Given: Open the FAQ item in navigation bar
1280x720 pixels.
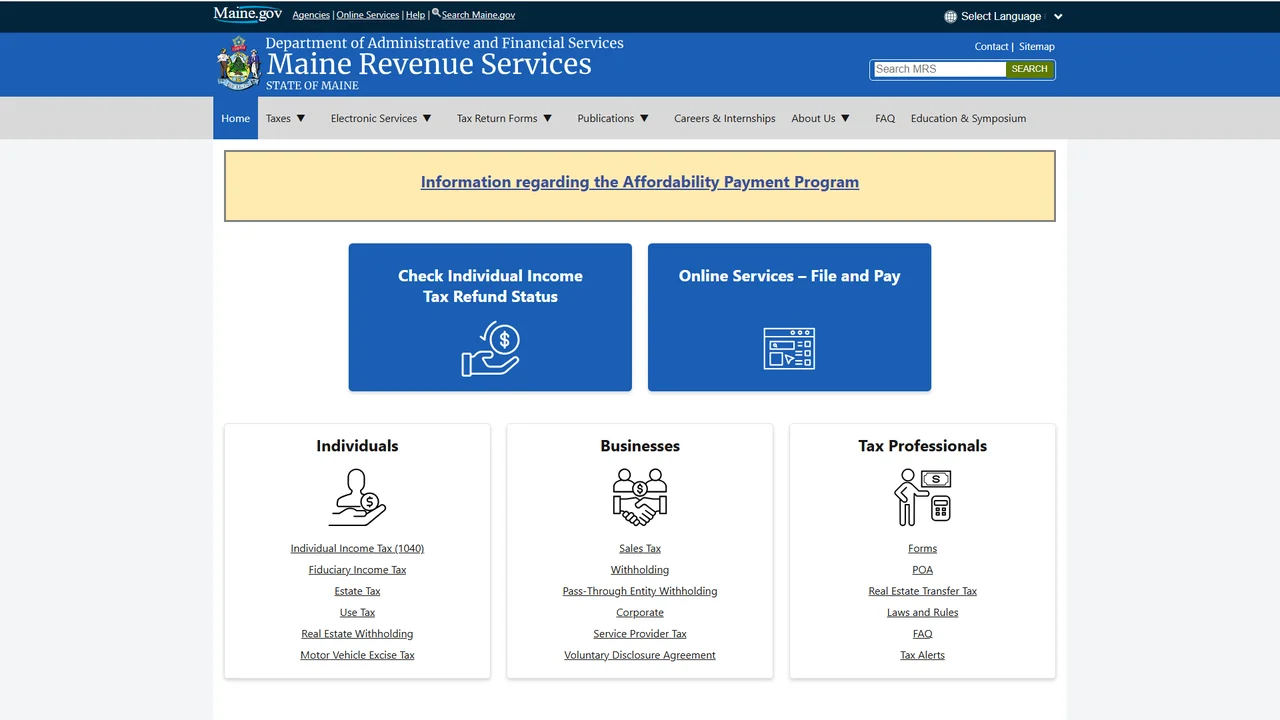Looking at the screenshot, I should (x=885, y=118).
